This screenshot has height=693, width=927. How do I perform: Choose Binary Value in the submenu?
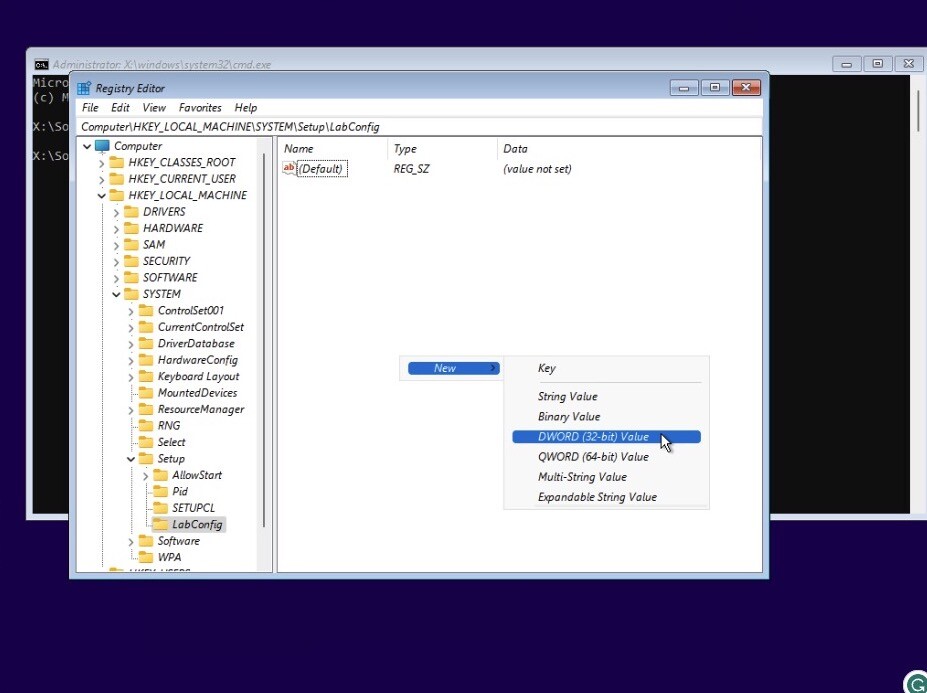606,417
